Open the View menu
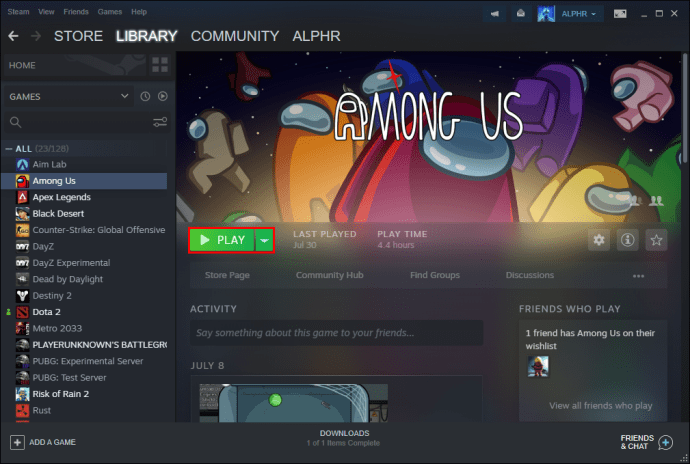This screenshot has width=690, height=464. [x=46, y=12]
